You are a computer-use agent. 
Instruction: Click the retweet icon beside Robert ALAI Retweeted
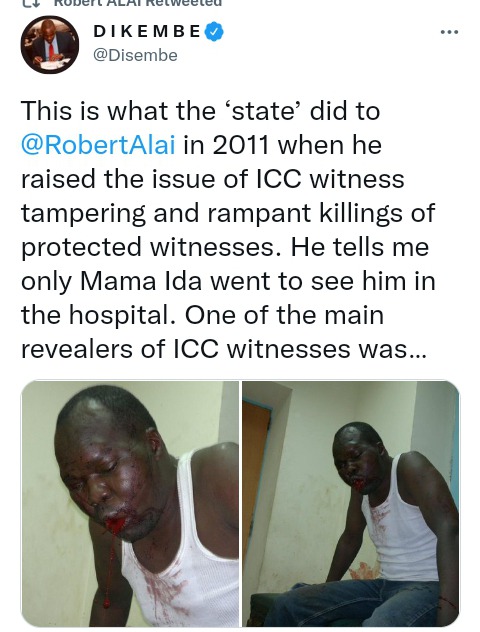tap(30, 2)
